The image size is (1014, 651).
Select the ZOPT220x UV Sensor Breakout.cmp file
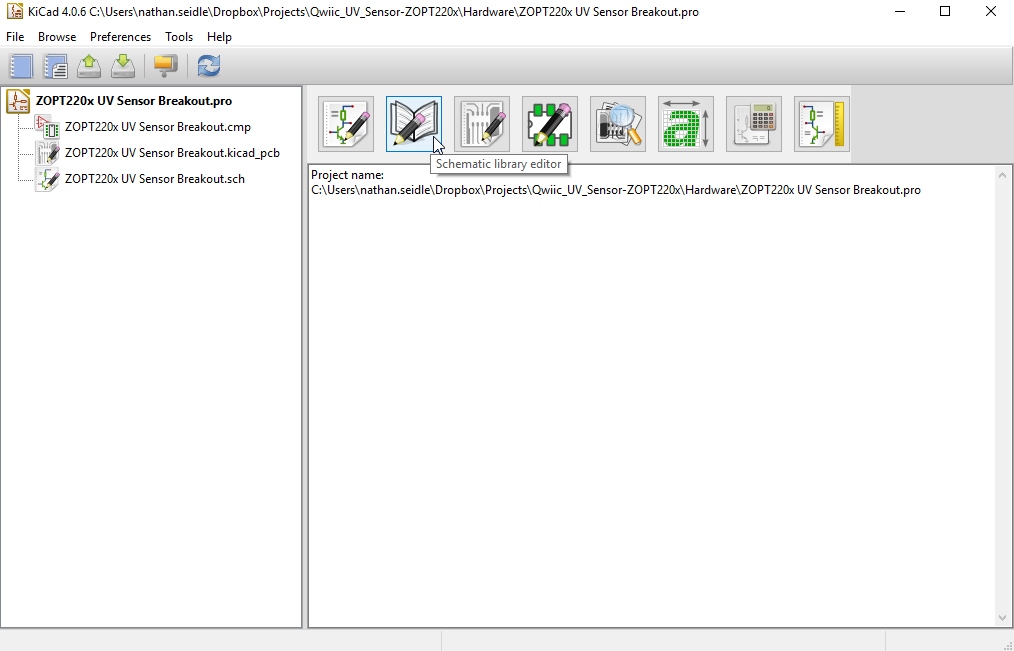point(158,127)
